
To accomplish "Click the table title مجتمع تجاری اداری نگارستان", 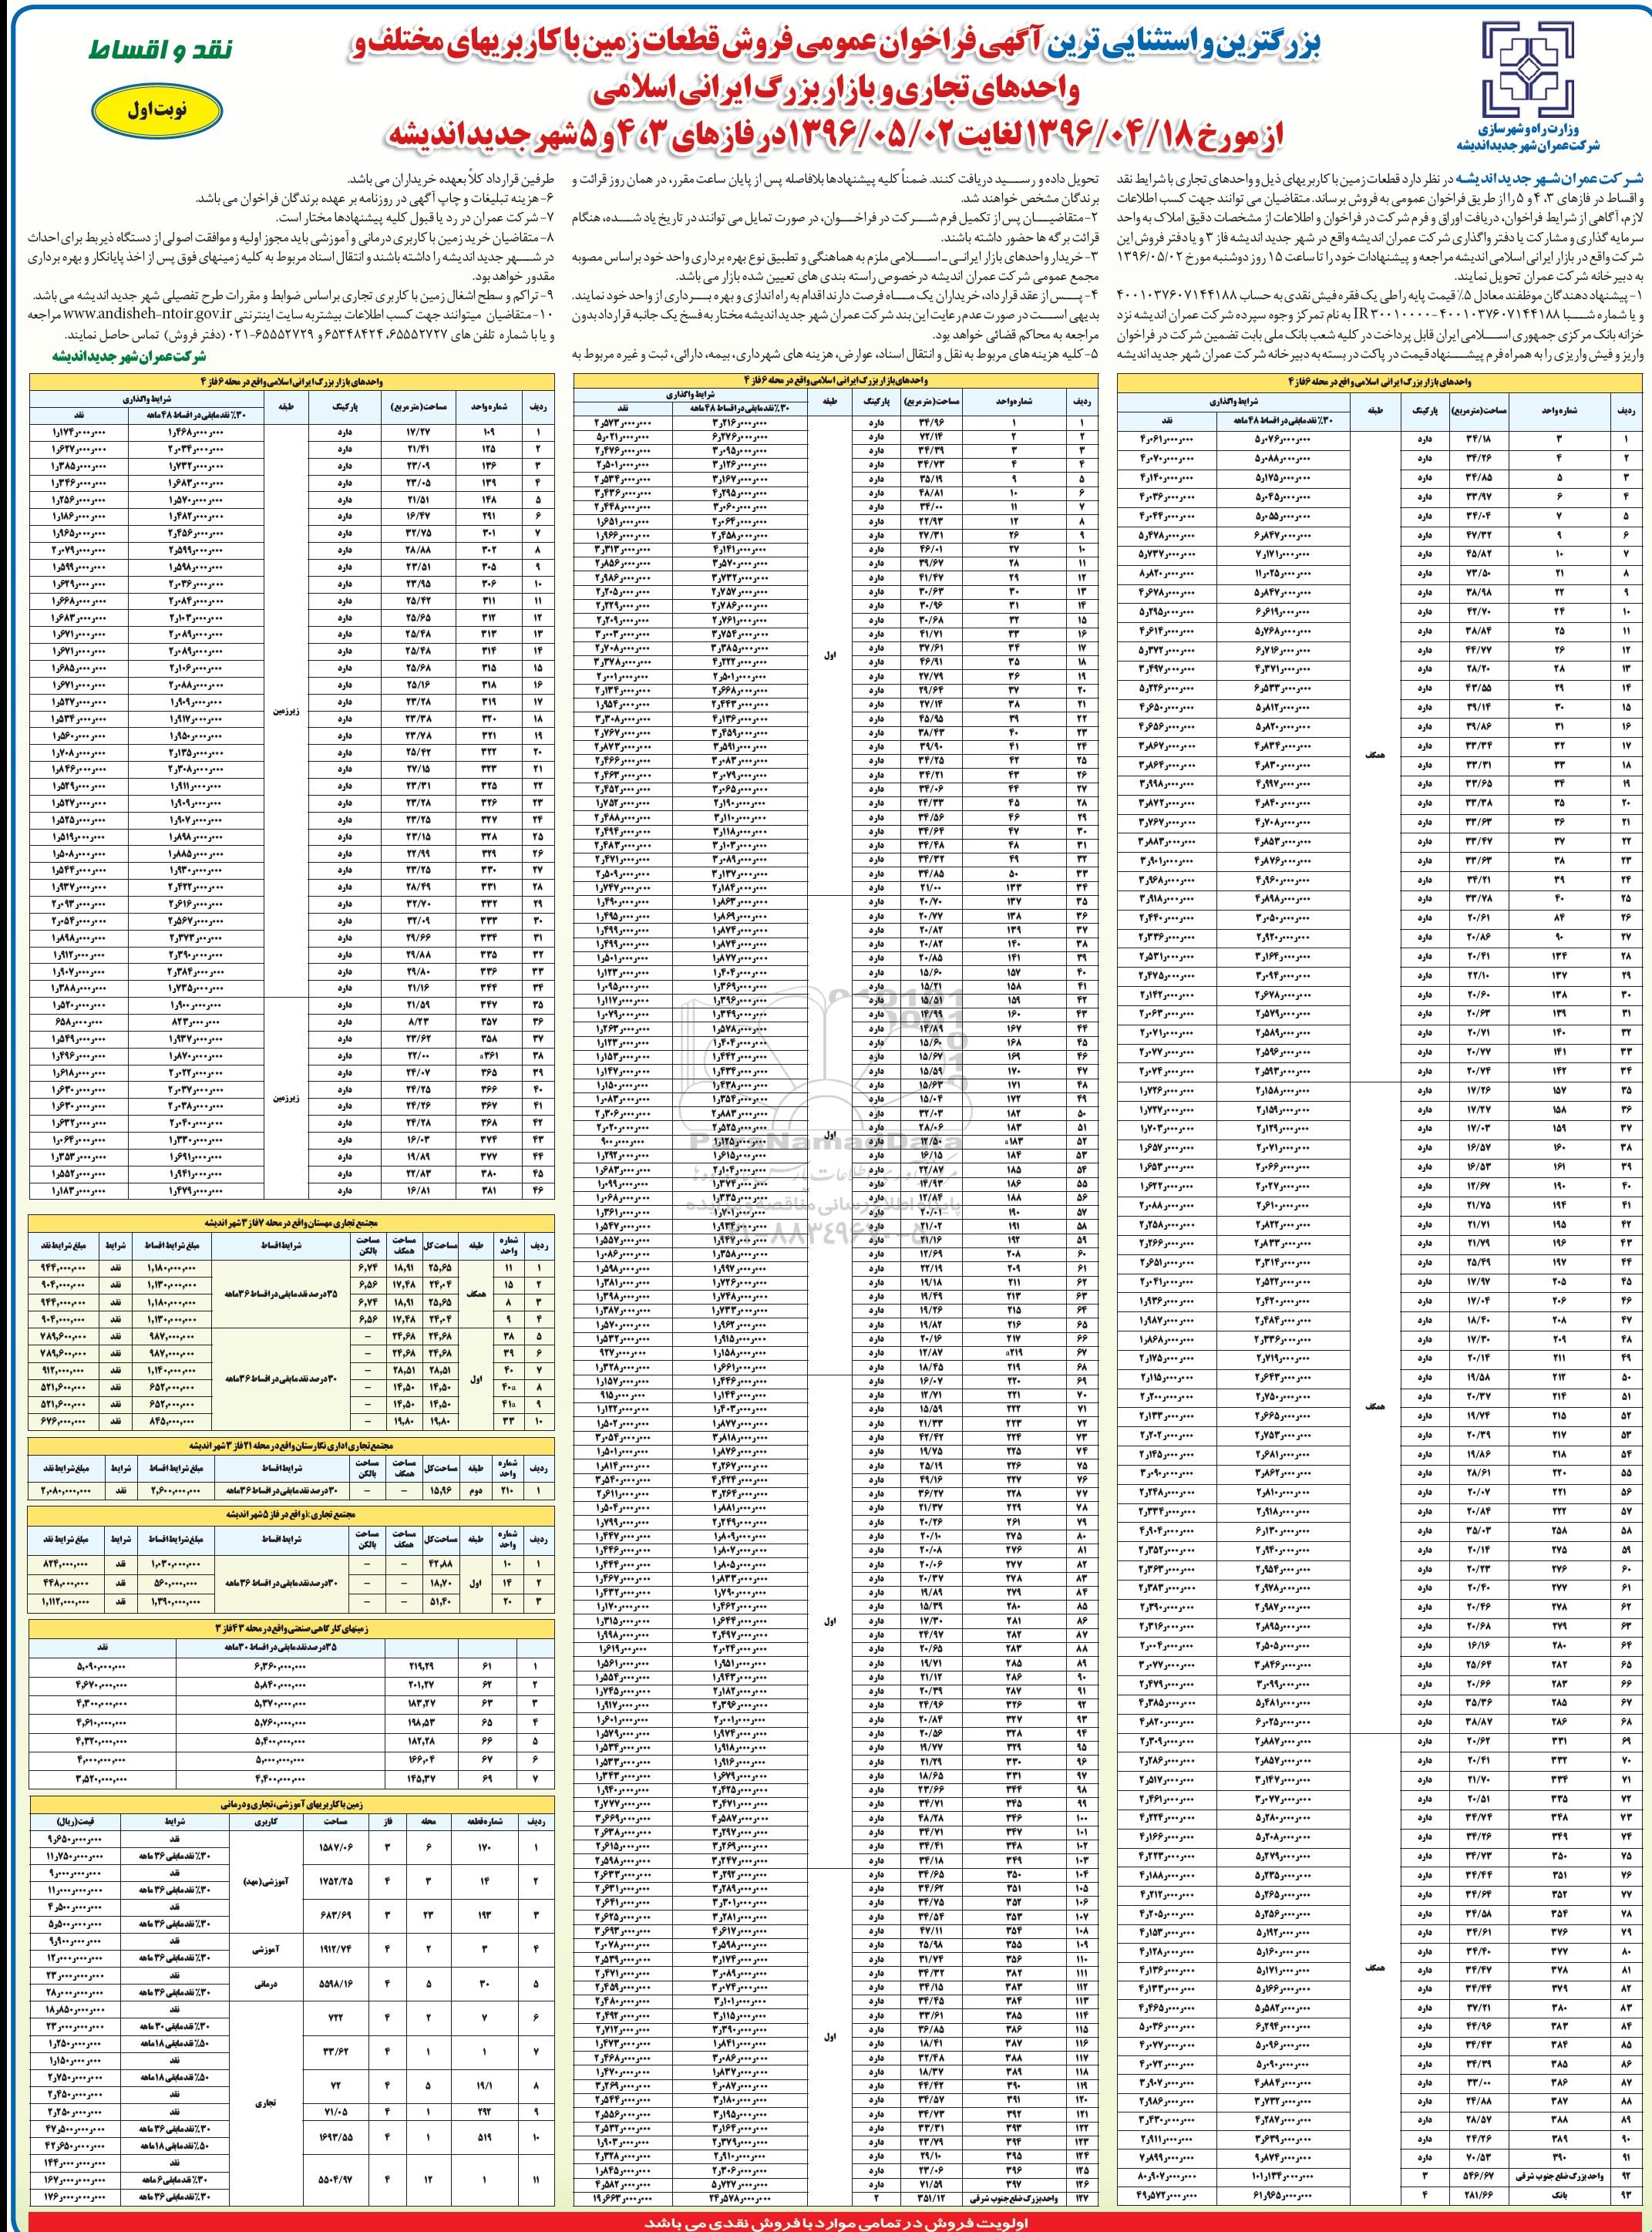I will (291, 1445).
